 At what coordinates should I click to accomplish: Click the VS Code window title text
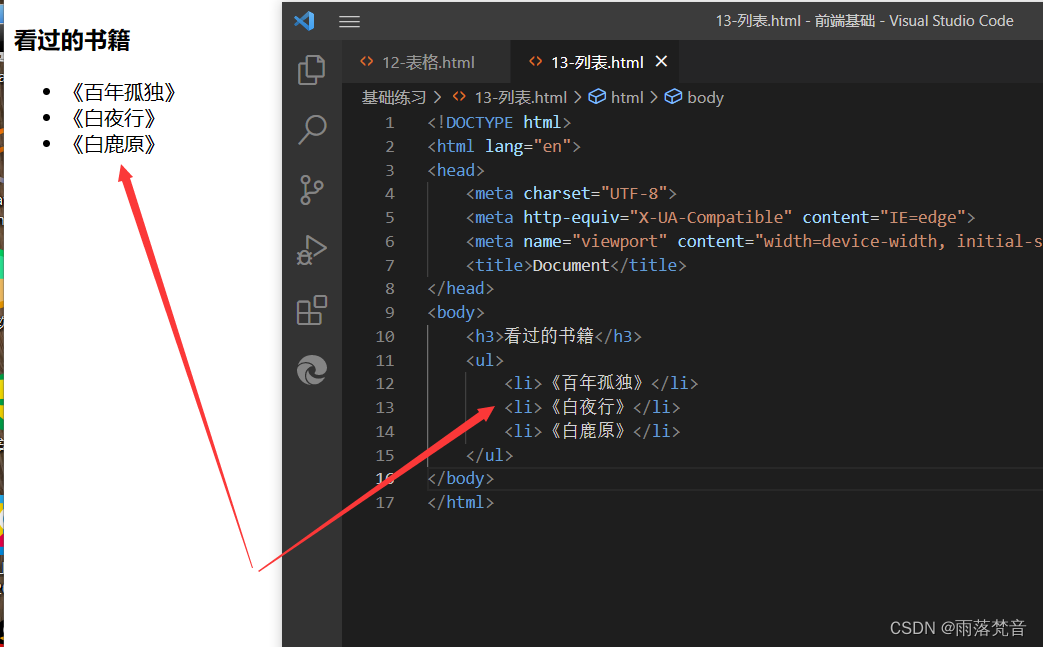coord(864,21)
